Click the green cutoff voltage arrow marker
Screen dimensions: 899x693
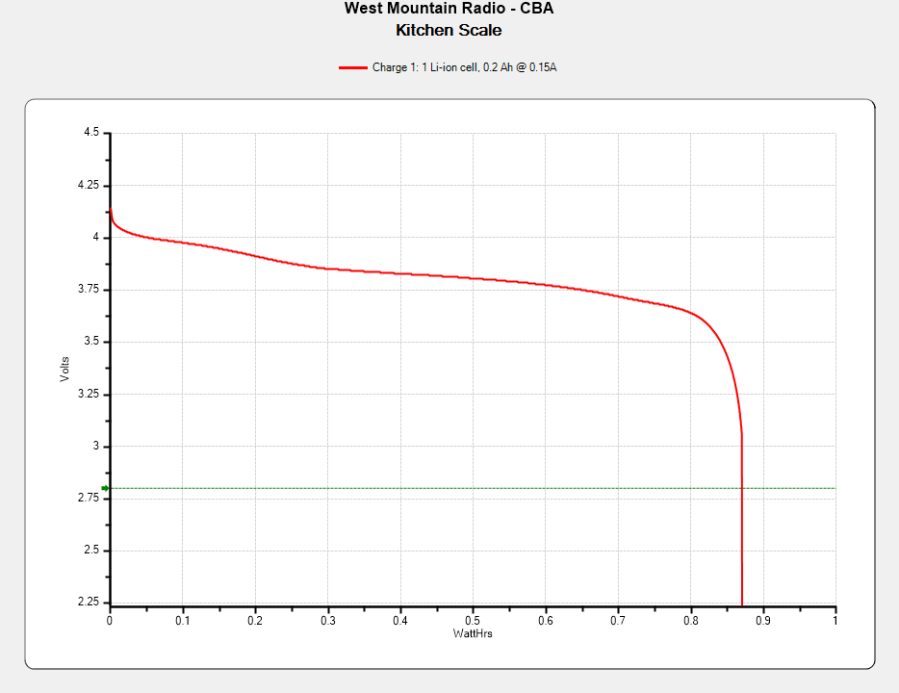click(x=105, y=488)
